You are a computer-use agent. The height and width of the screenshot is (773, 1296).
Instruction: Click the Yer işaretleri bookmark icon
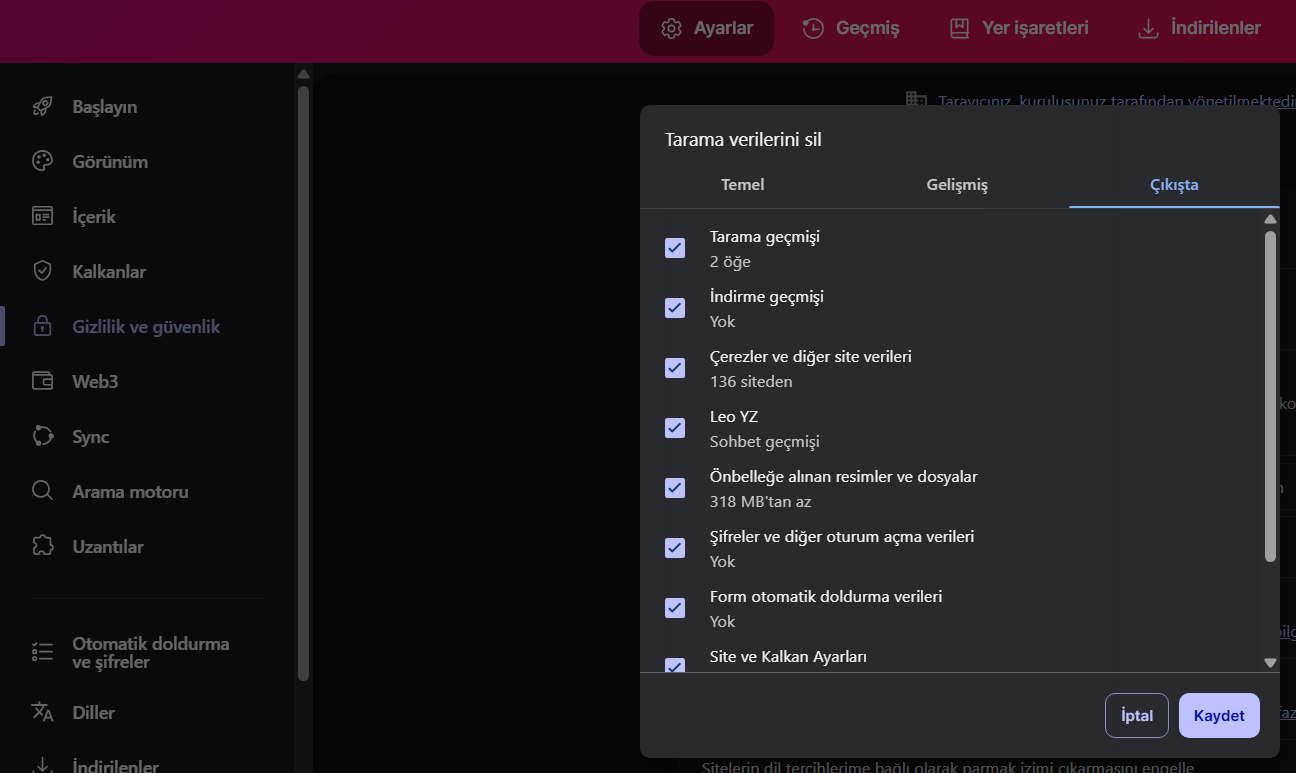tap(959, 28)
